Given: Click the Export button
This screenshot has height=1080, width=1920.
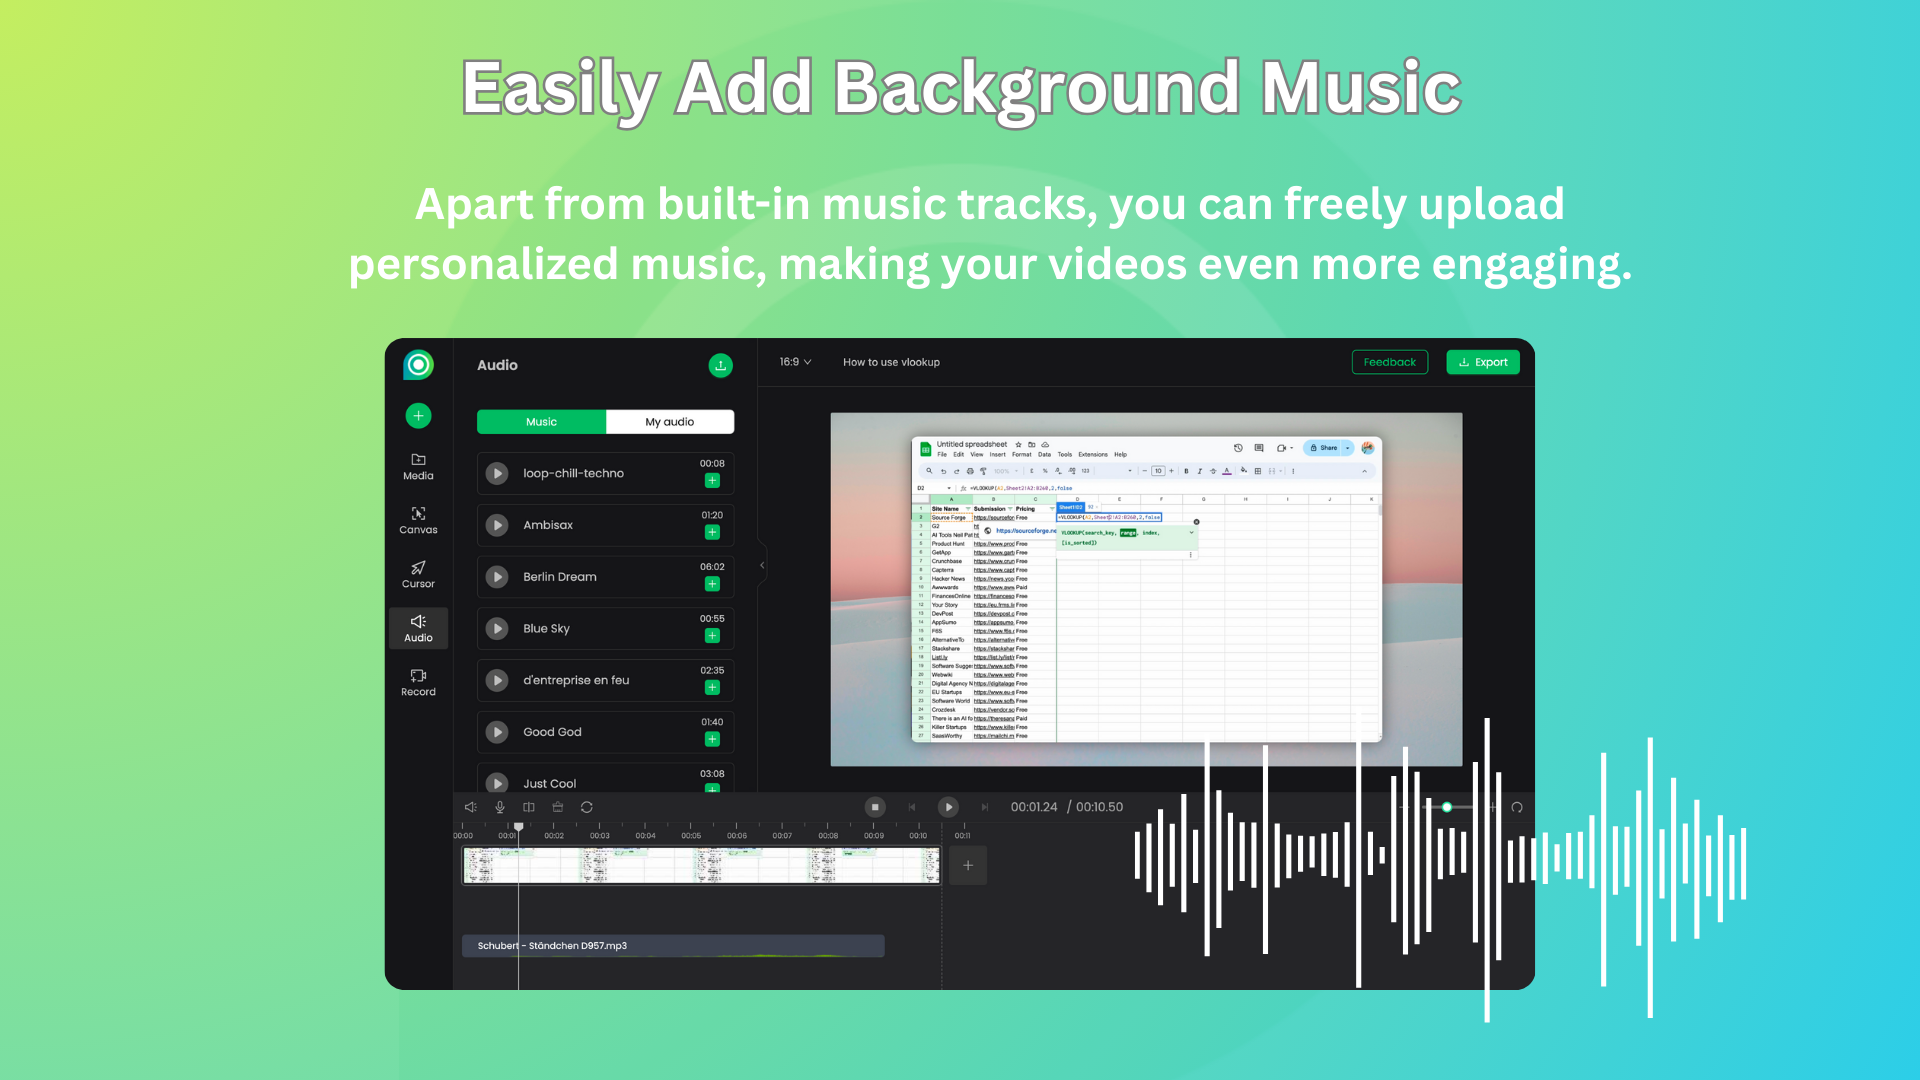Looking at the screenshot, I should tap(1482, 362).
